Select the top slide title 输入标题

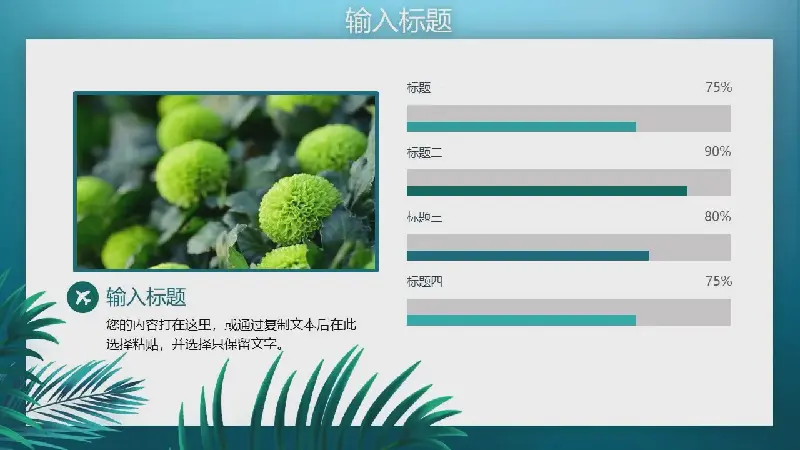[x=399, y=20]
